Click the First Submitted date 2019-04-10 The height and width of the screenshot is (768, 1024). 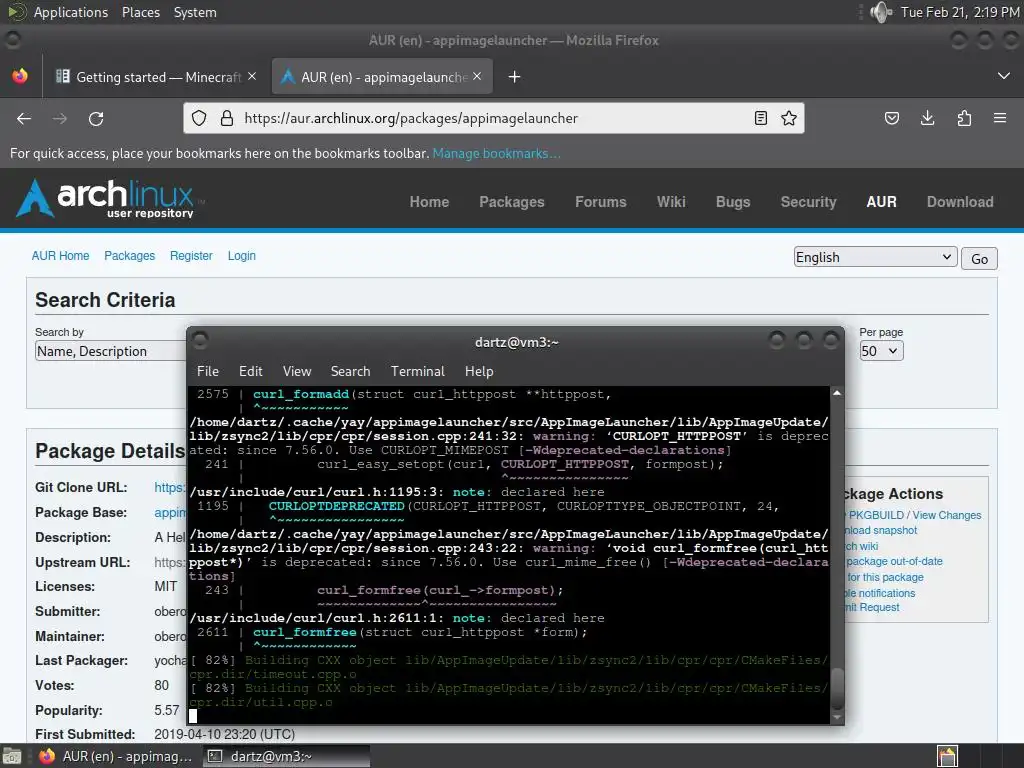[x=225, y=735]
